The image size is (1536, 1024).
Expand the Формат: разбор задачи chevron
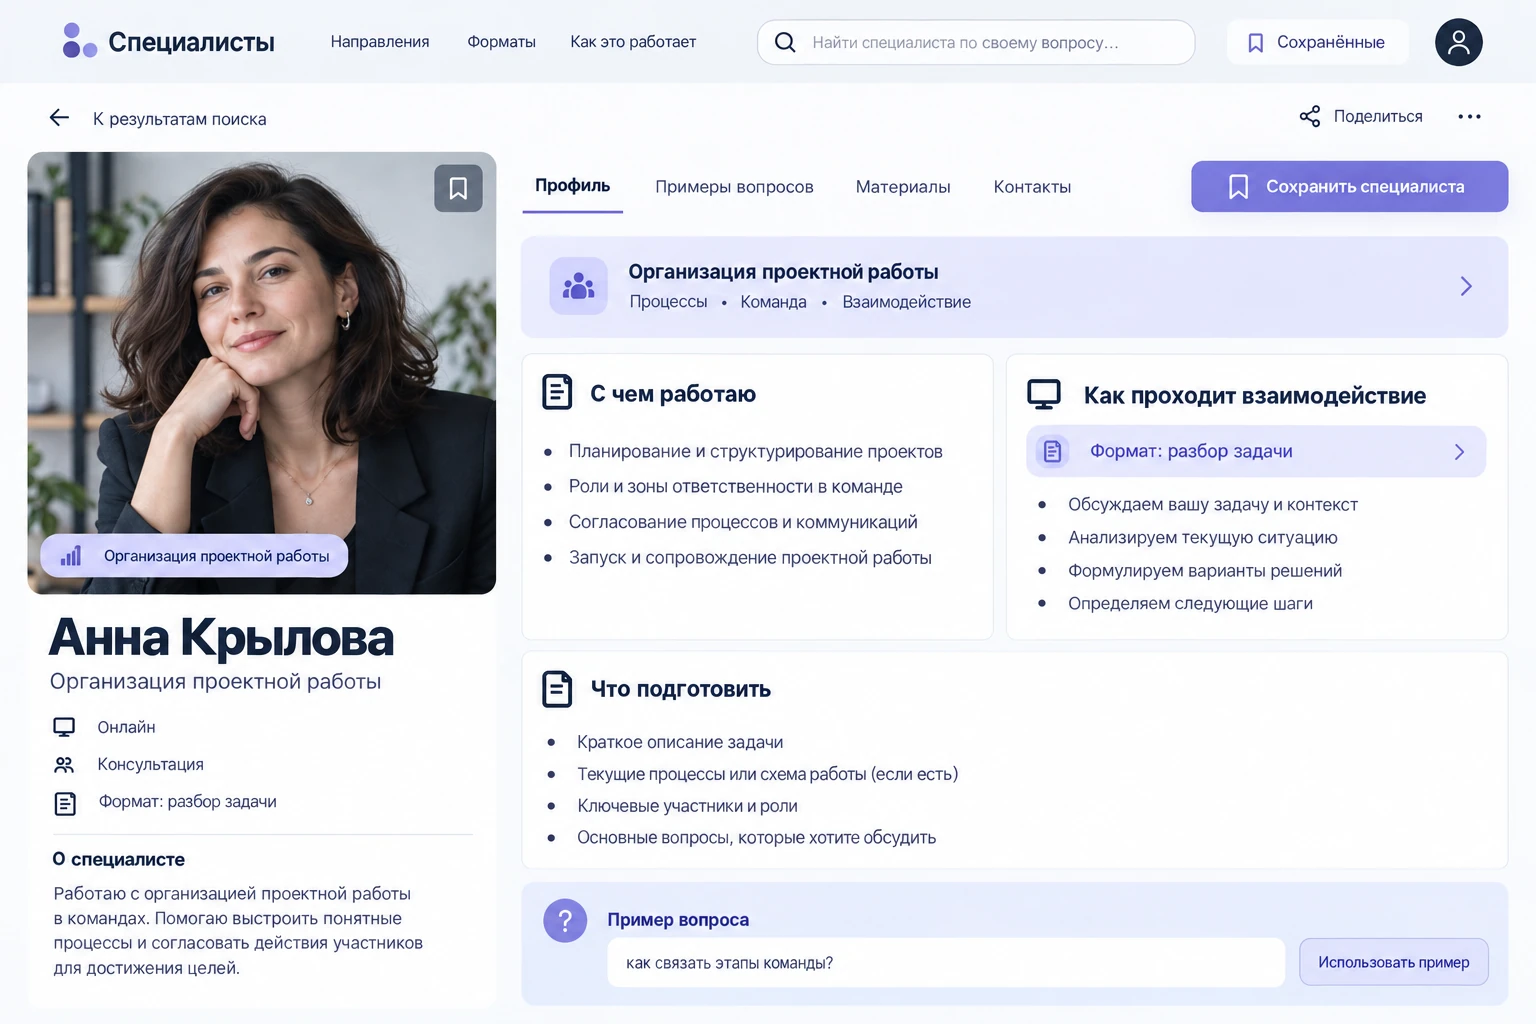(1459, 452)
